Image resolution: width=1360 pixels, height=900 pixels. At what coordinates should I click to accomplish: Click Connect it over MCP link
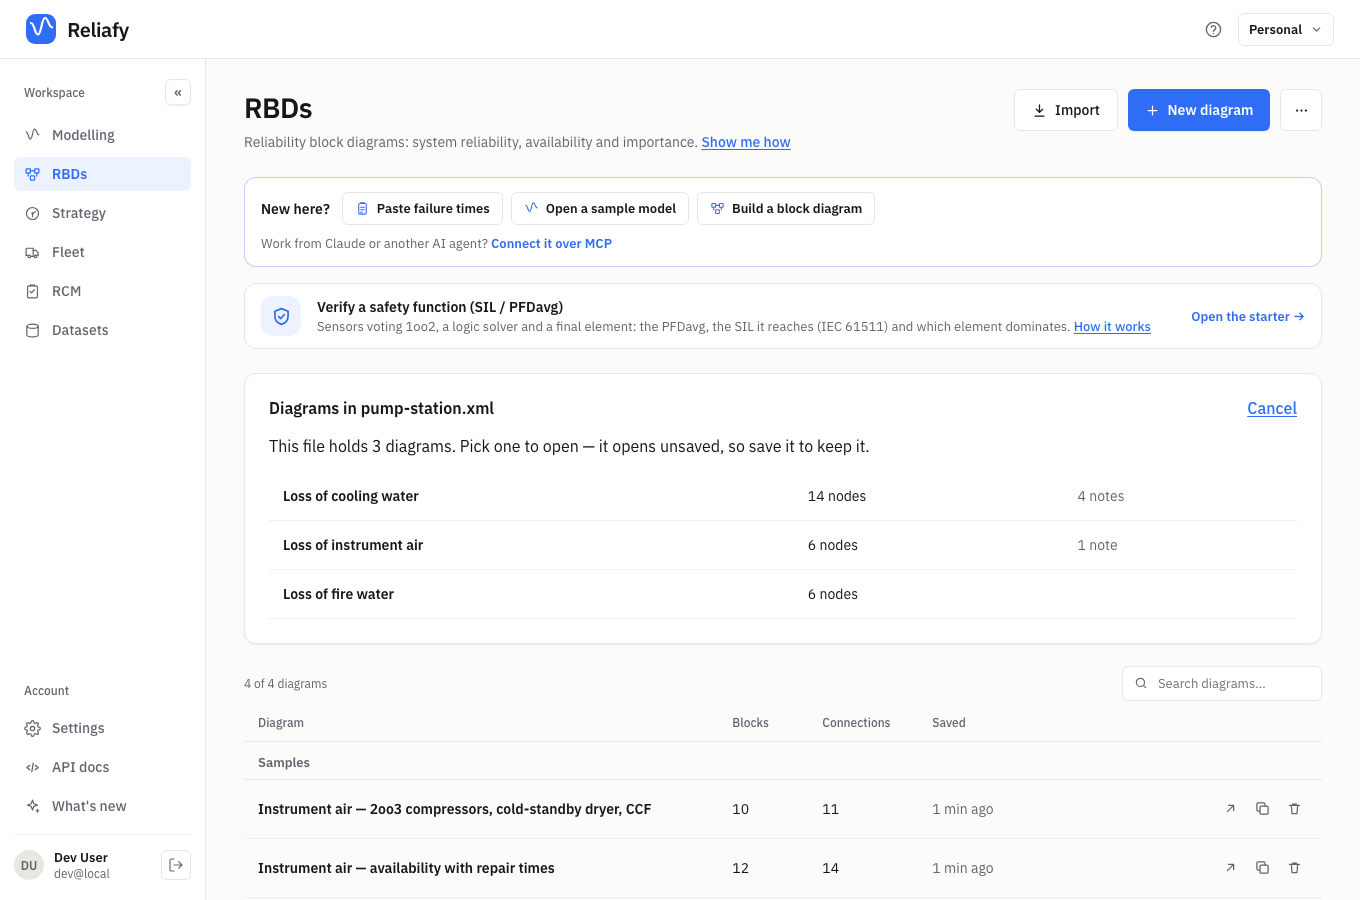(551, 244)
